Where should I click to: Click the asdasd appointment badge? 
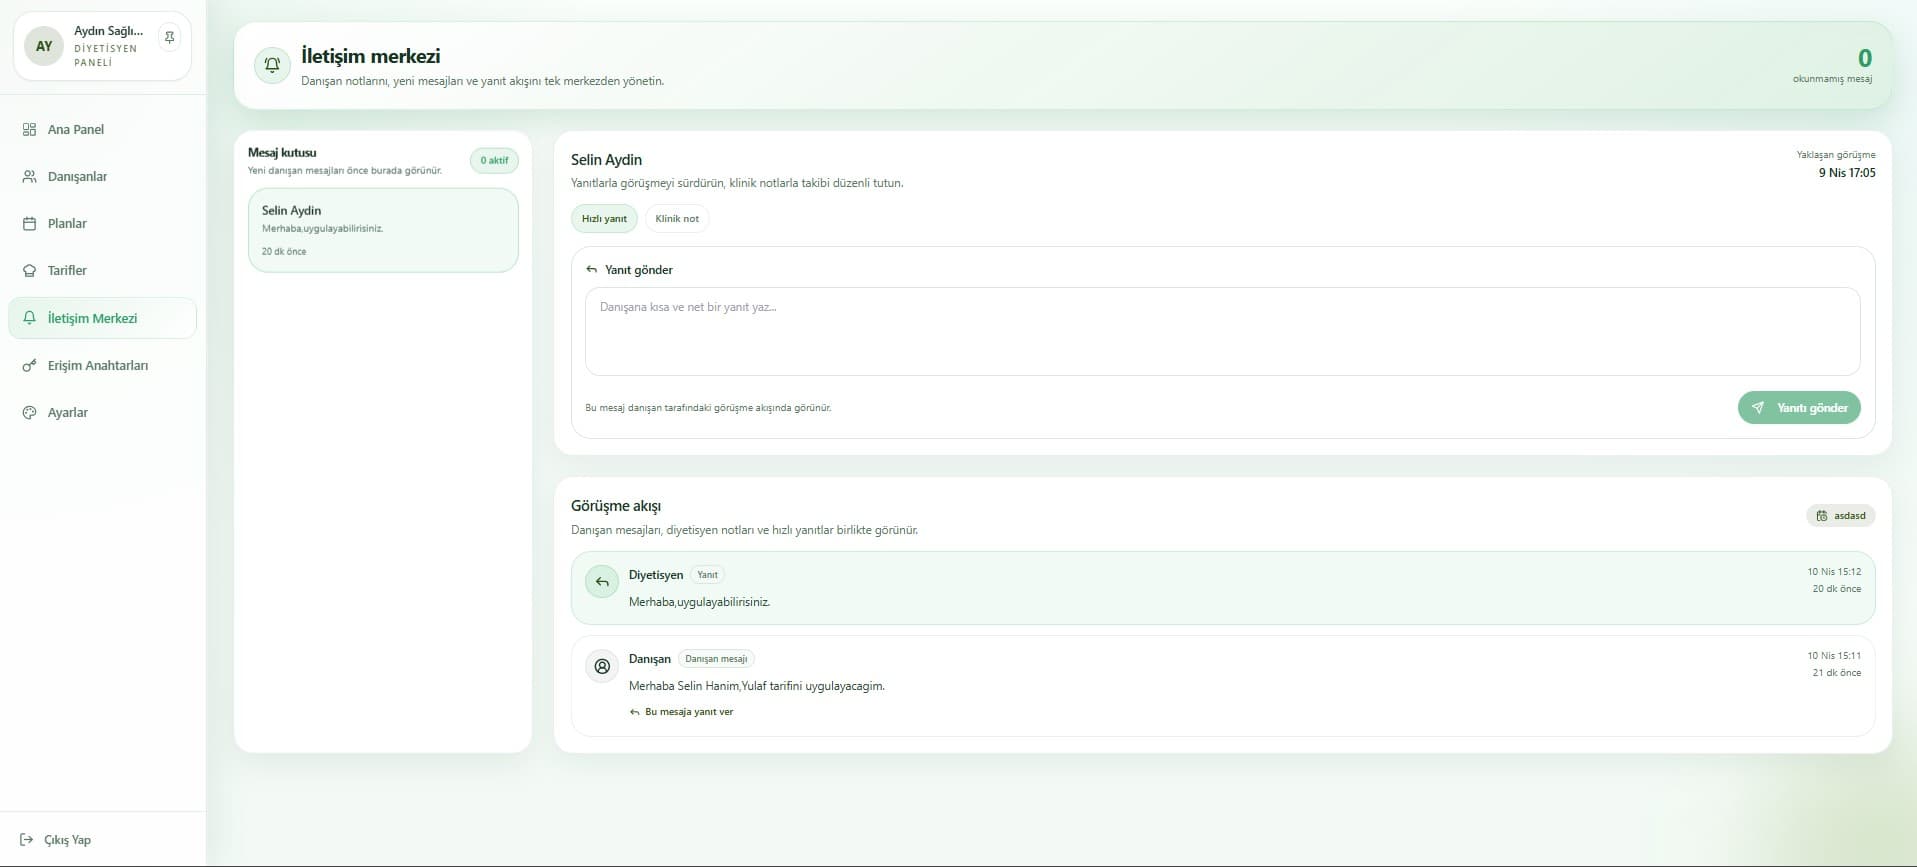coord(1841,516)
